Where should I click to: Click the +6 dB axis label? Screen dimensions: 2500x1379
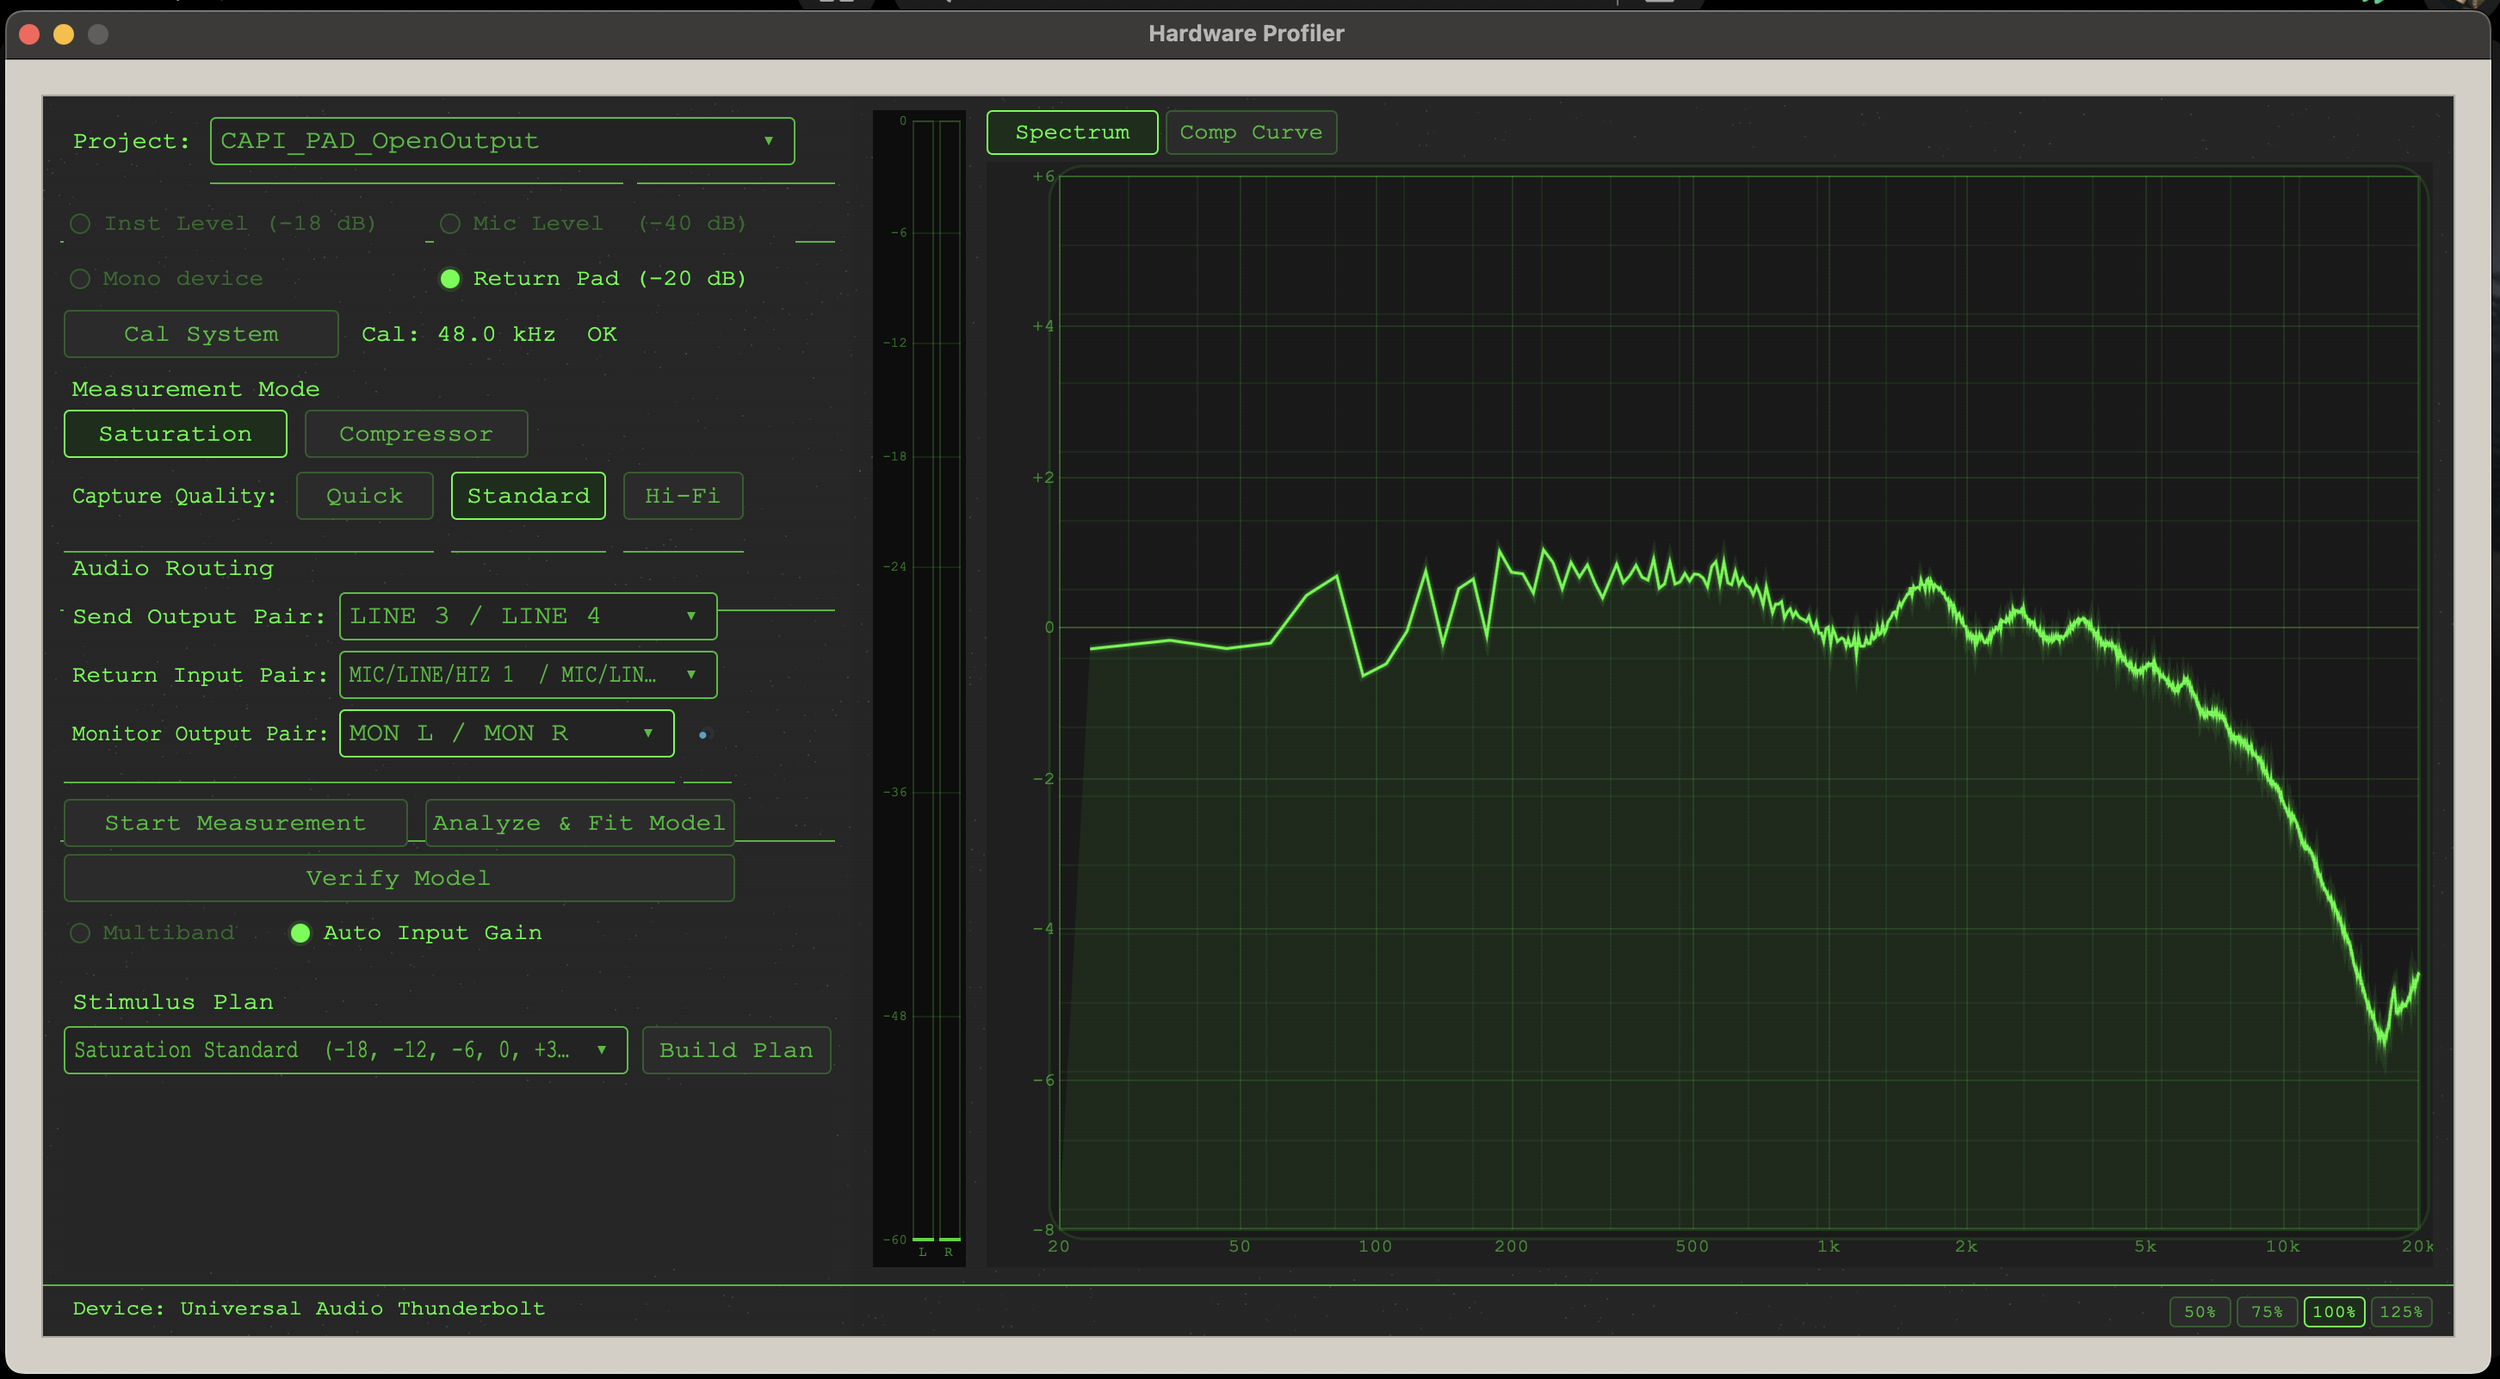(x=1043, y=176)
